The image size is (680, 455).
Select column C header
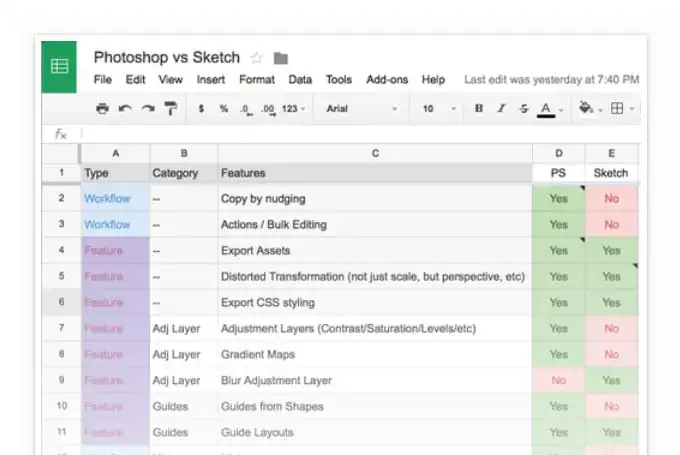375,154
